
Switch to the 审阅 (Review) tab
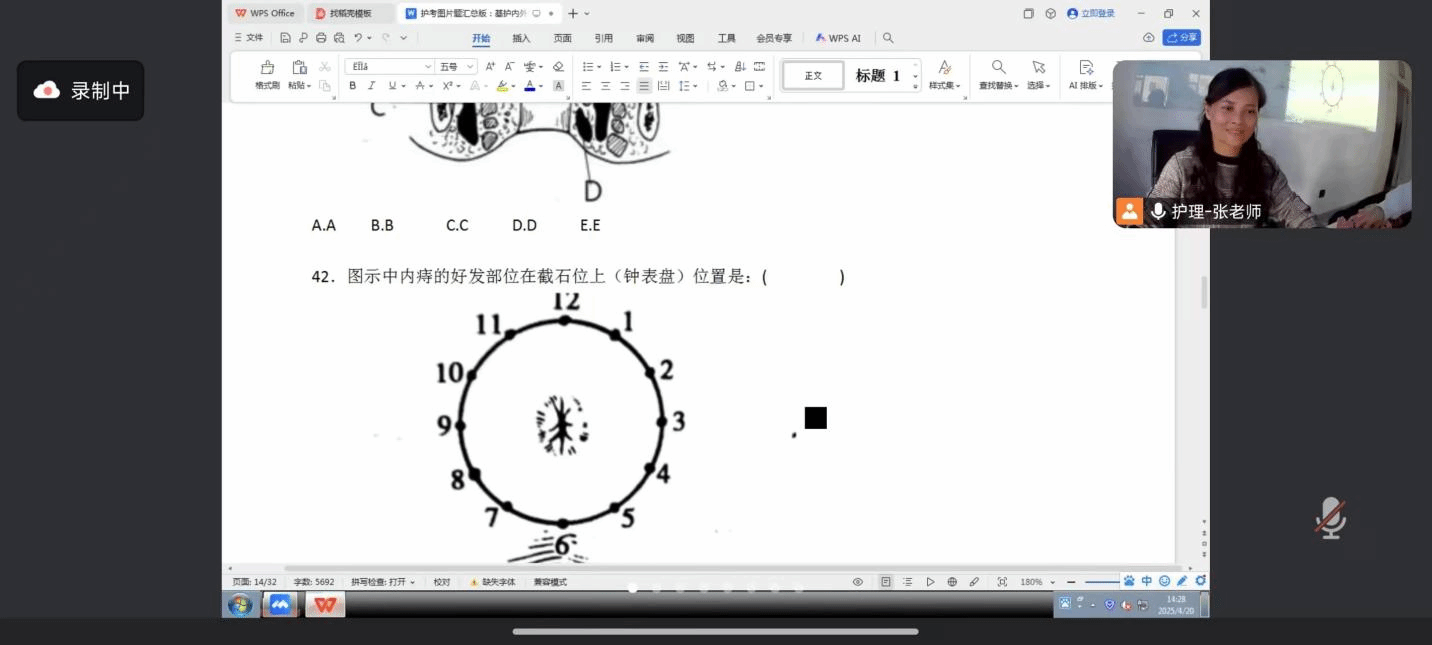click(645, 38)
